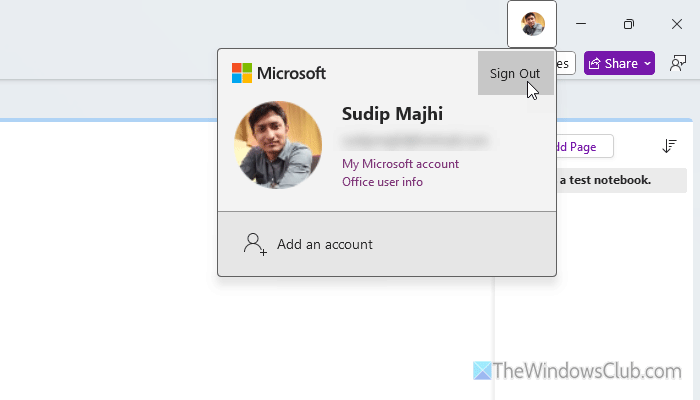The width and height of the screenshot is (700, 400).
Task: Restore down the OneNote window
Action: click(x=629, y=24)
